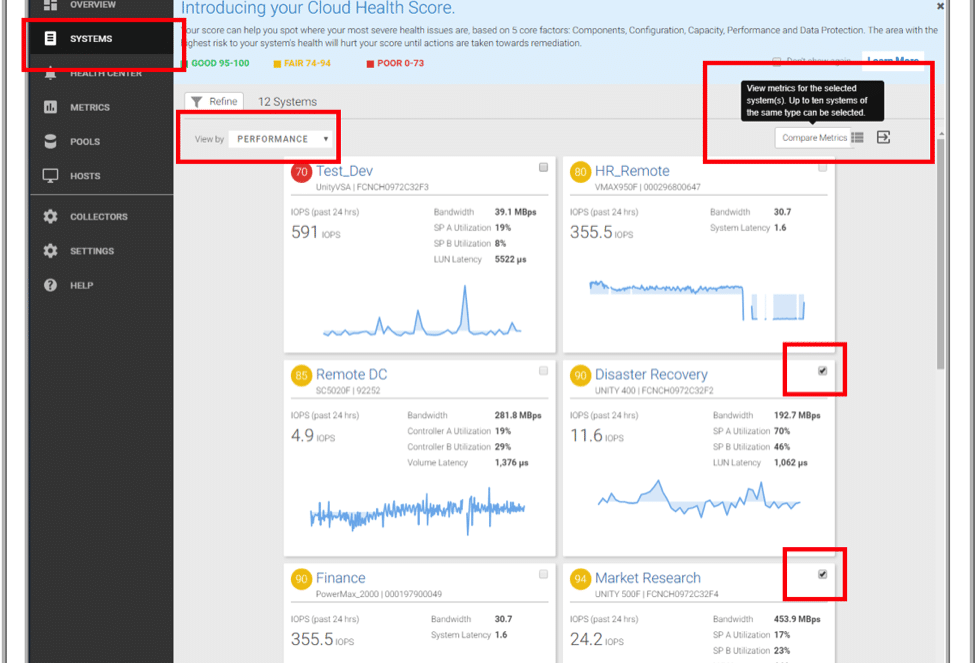975x663 pixels.
Task: Click Test_Dev 5522 µs LUN Latency value
Action: click(511, 259)
